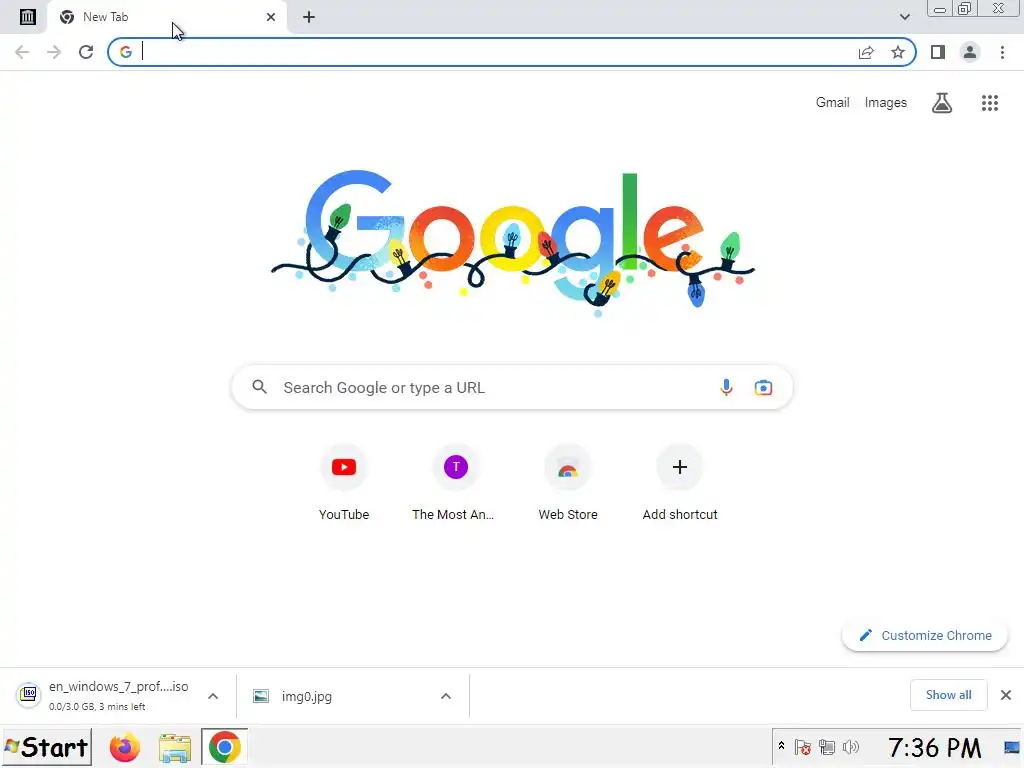Click the Chrome taskbar icon
The width and height of the screenshot is (1024, 768).
tap(225, 747)
